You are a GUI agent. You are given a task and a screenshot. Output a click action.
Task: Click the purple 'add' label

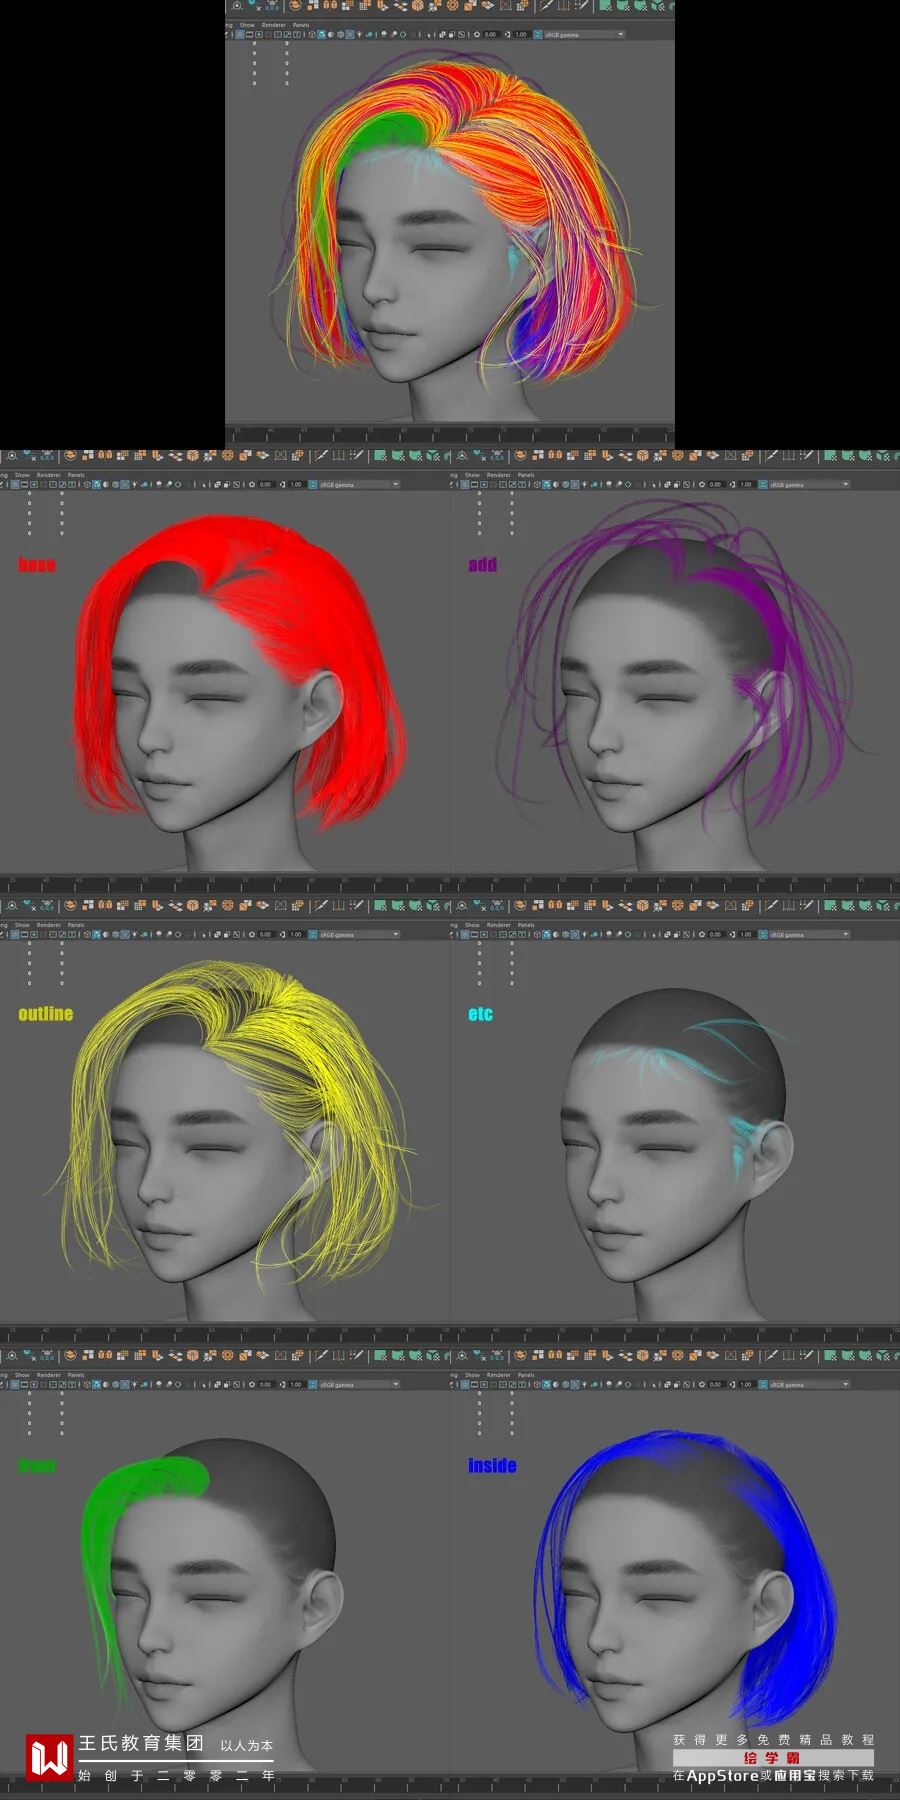tap(482, 565)
